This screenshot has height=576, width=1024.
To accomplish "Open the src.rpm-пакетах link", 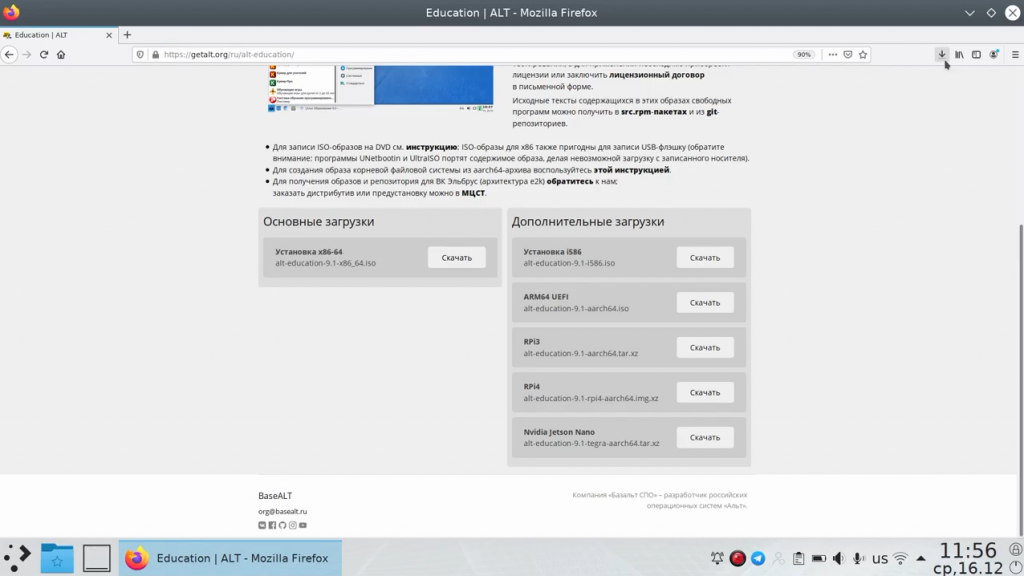I will point(654,112).
